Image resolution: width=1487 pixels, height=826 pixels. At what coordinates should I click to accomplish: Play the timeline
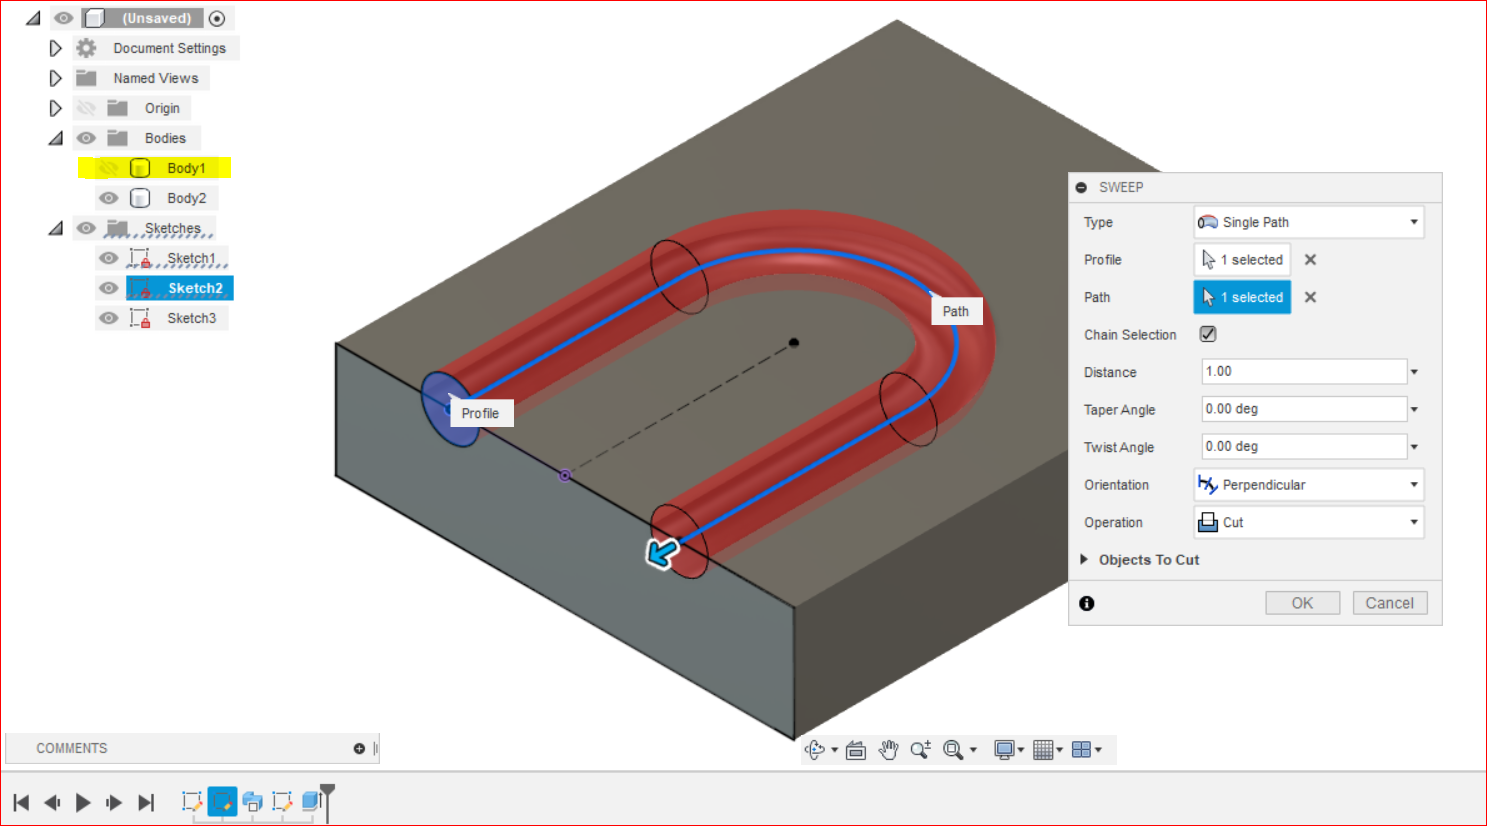(x=83, y=802)
